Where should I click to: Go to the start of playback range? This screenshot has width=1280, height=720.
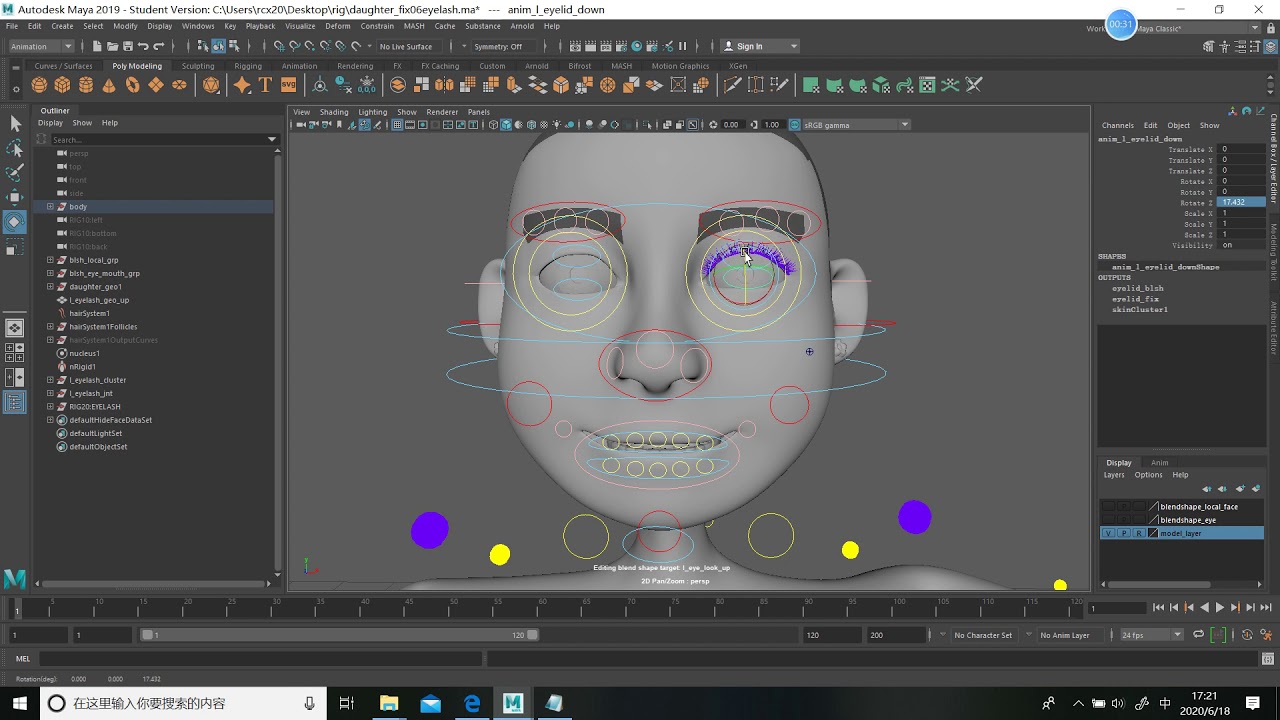1158,607
